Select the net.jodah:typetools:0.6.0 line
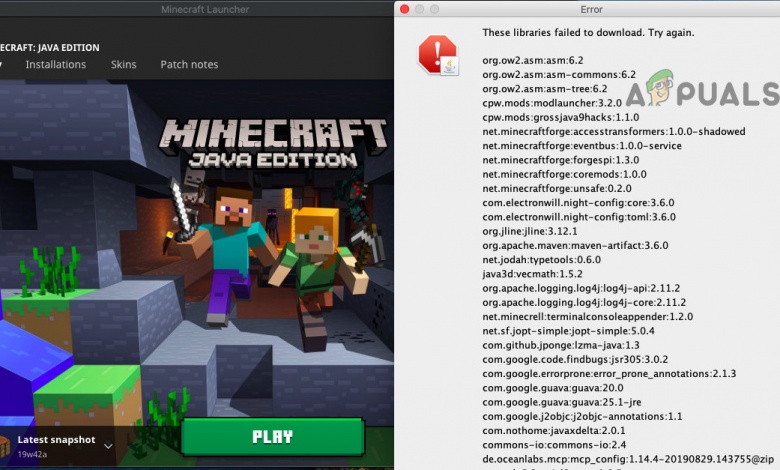 tap(541, 260)
